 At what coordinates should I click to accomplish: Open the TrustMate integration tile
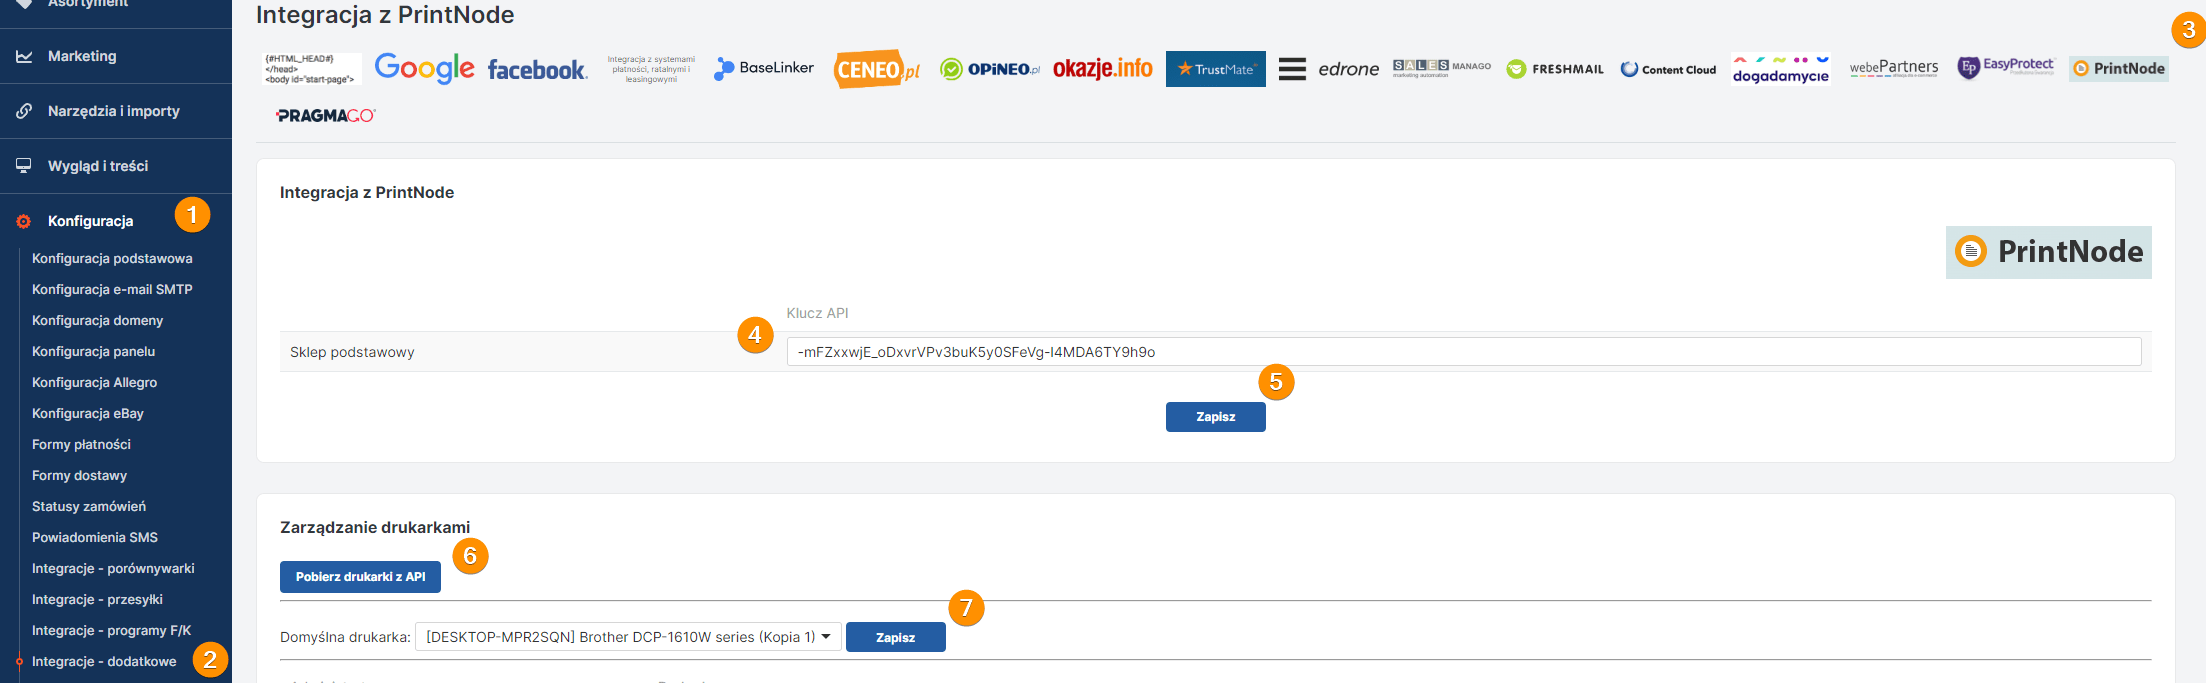pyautogui.click(x=1215, y=69)
